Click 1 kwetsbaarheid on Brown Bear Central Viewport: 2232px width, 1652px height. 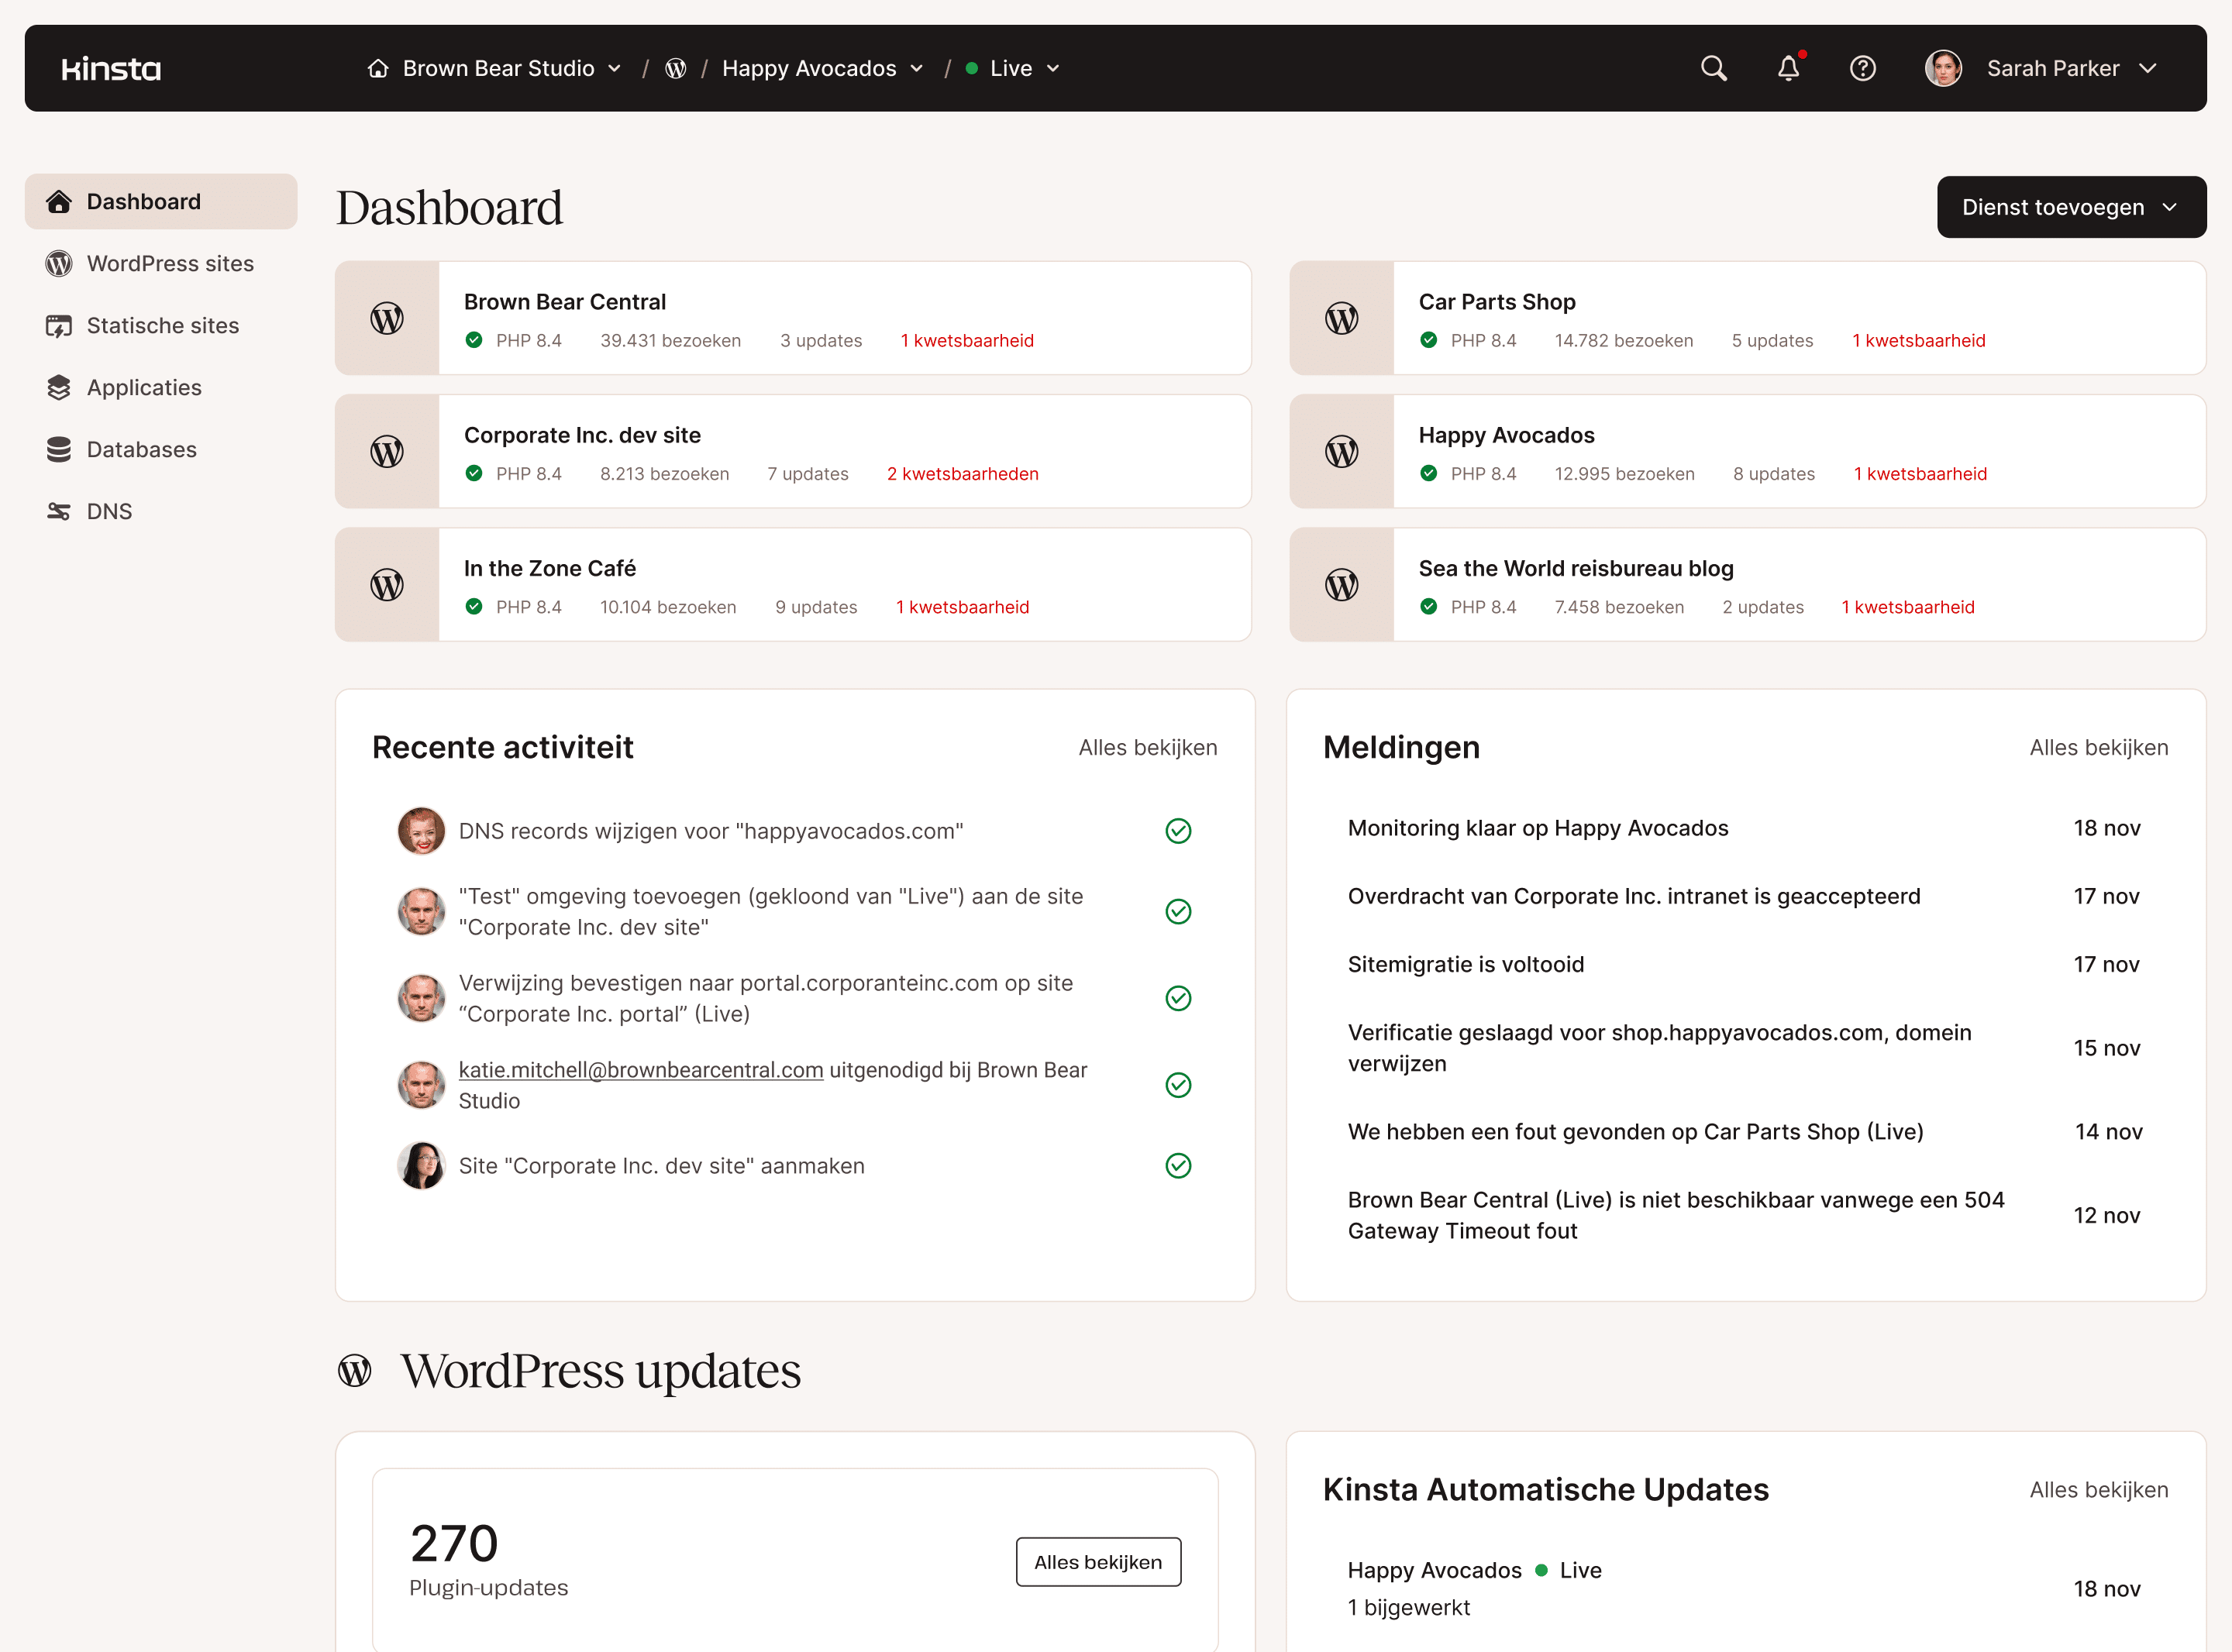(x=967, y=340)
